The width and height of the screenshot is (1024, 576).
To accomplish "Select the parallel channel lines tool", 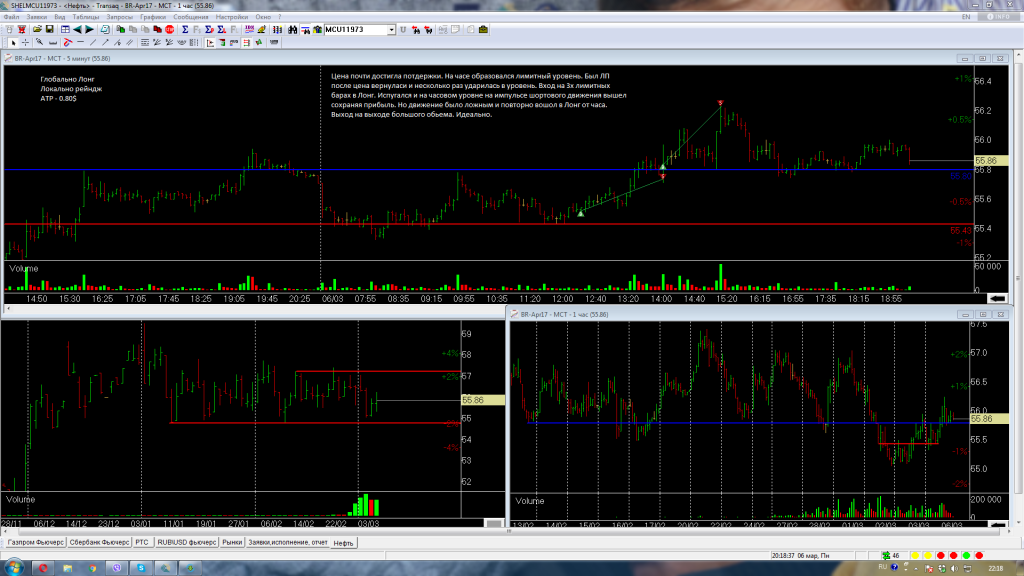I will pyautogui.click(x=130, y=42).
